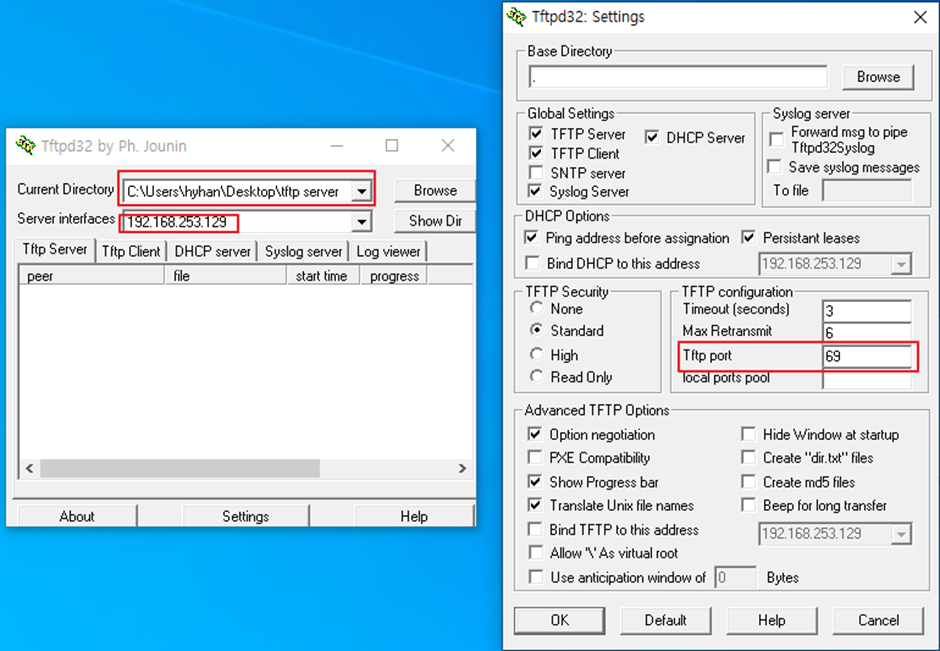Click the horizontal scrollbar thumb
The image size is (940, 651).
click(x=180, y=468)
